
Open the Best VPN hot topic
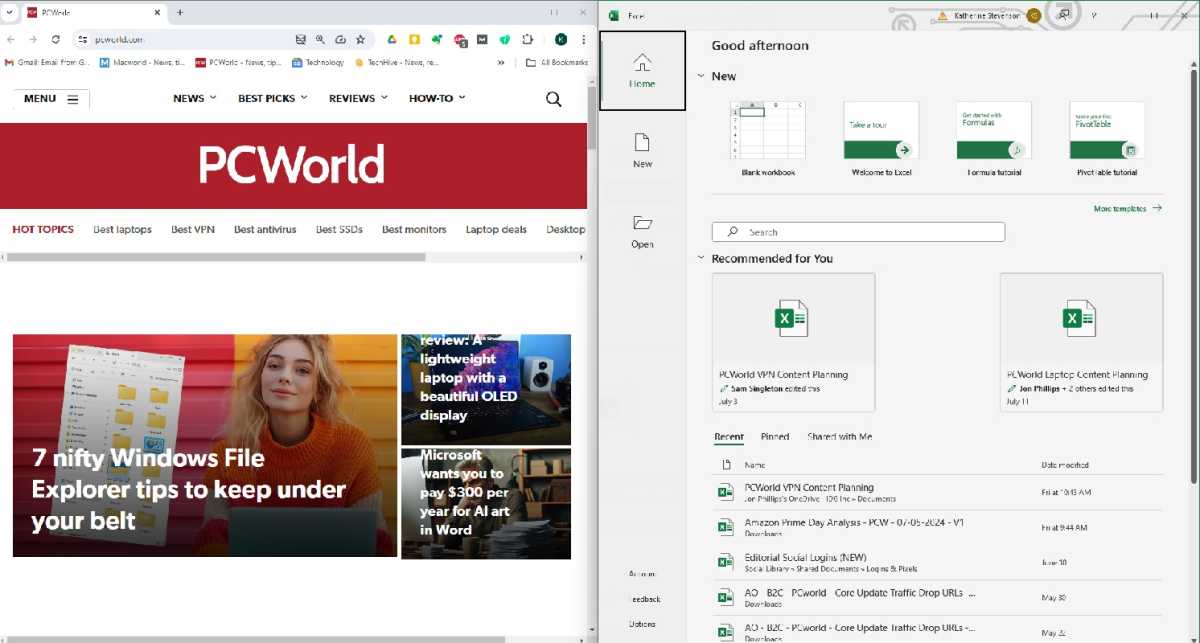coord(193,229)
